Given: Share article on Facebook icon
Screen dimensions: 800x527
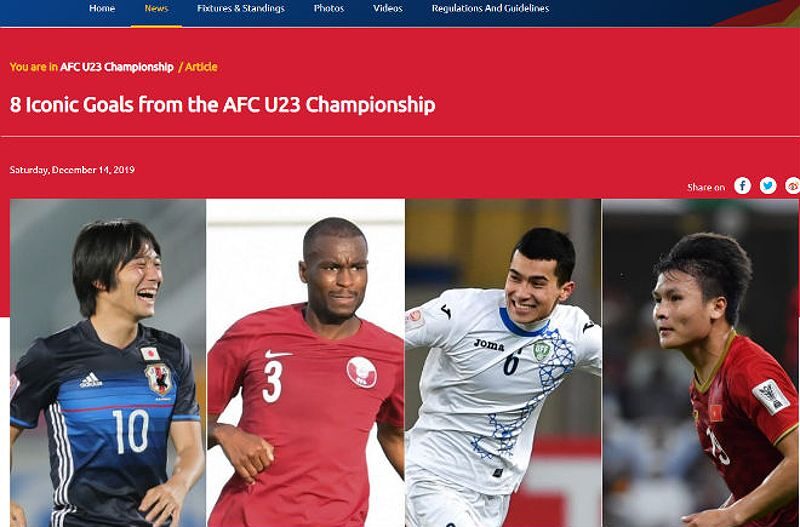Looking at the screenshot, I should point(742,186).
